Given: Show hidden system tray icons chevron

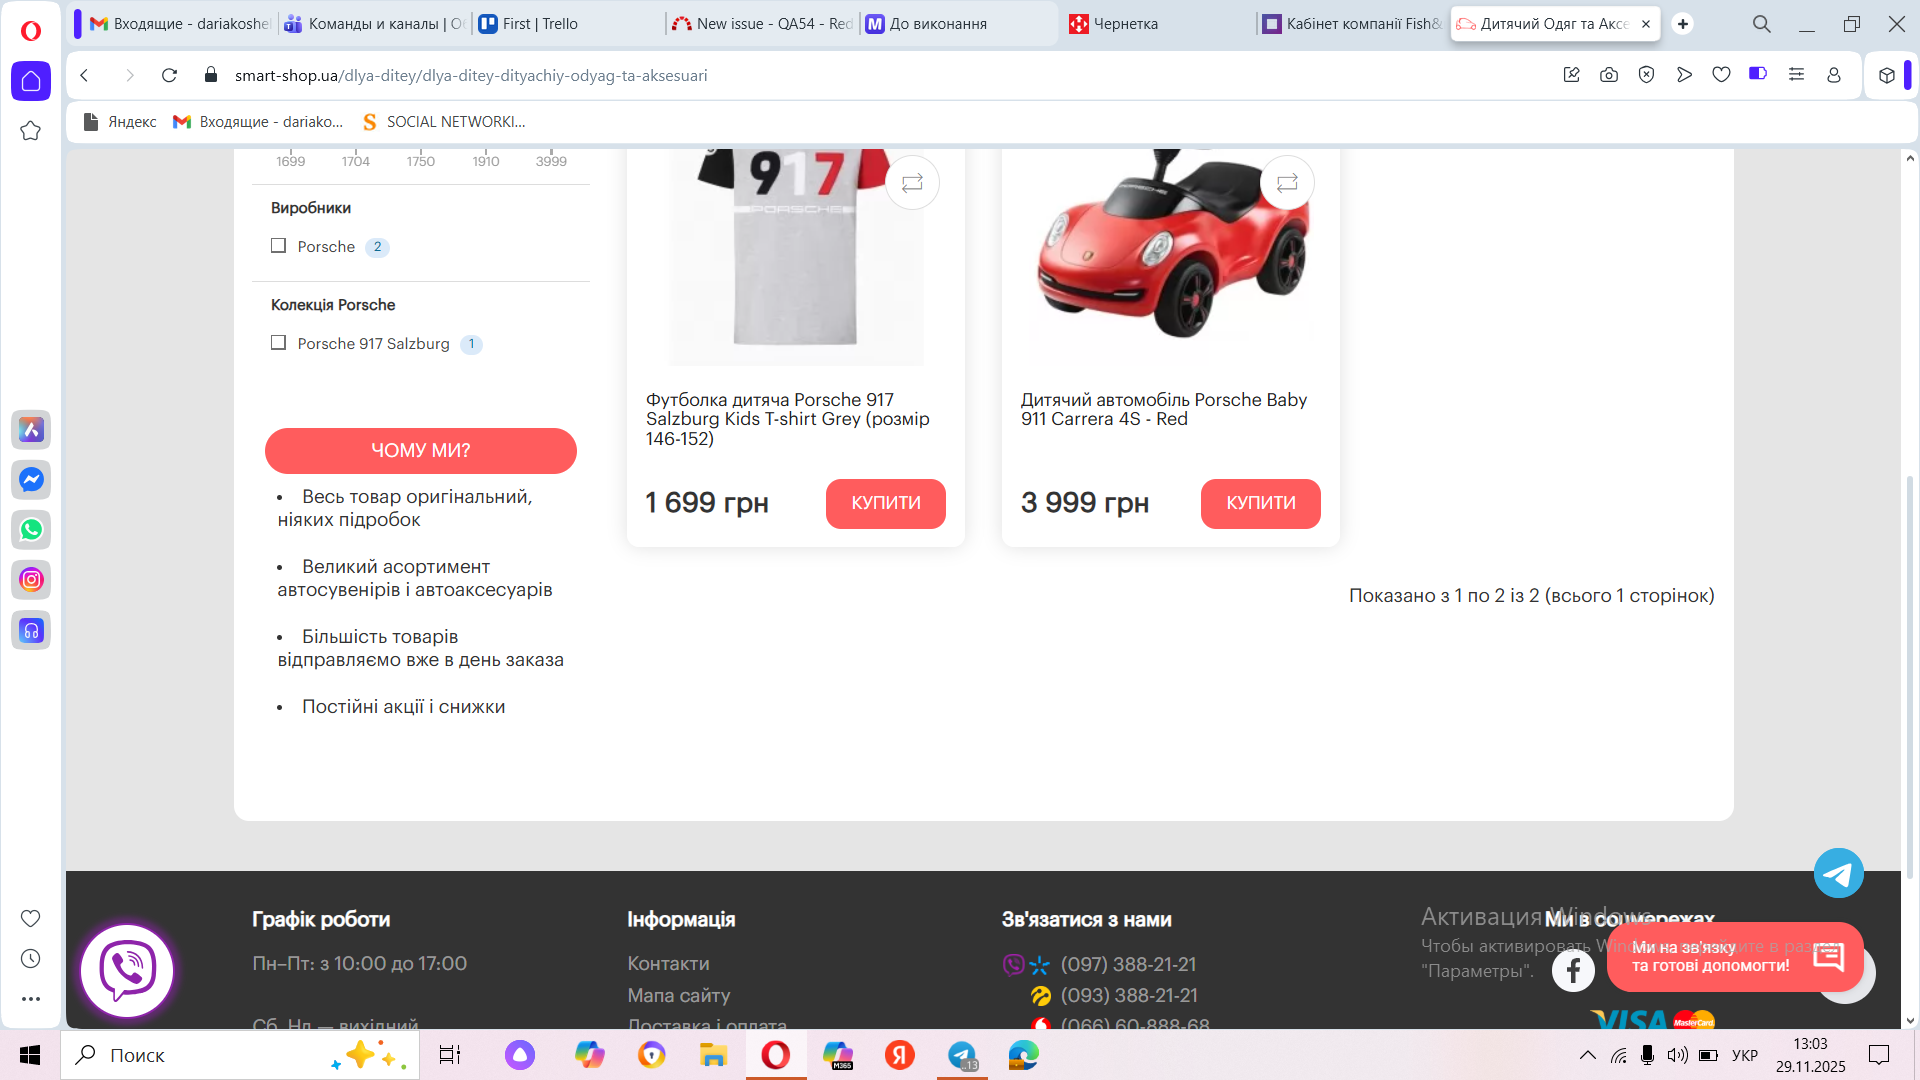Looking at the screenshot, I should [x=1587, y=1055].
